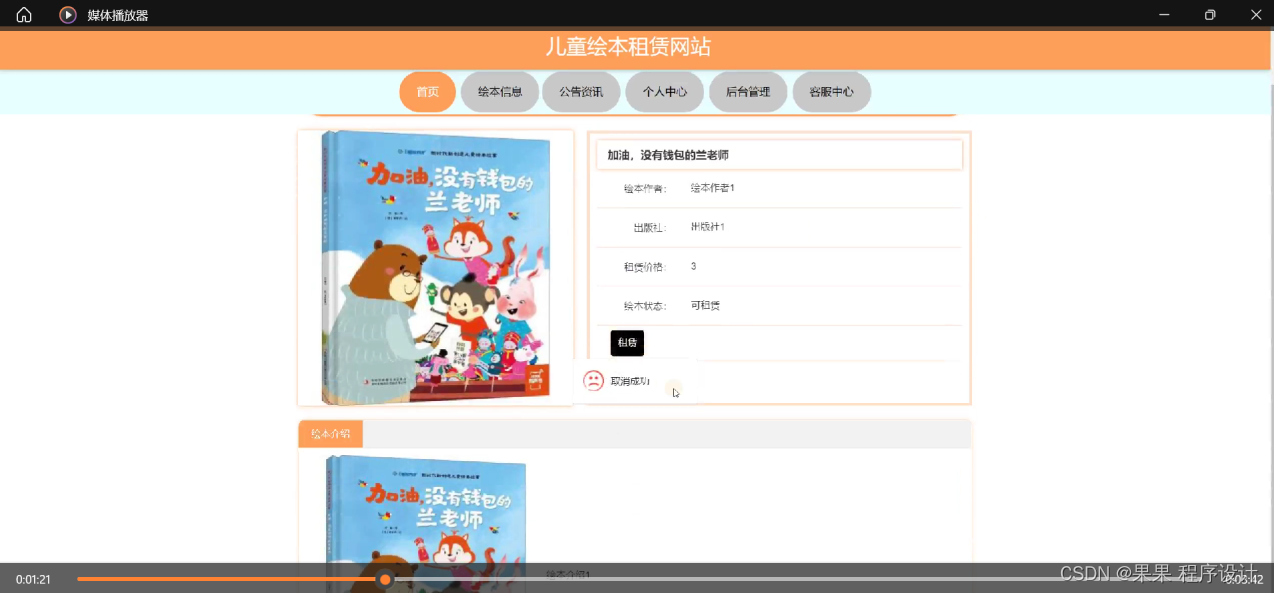
Task: Click the status value 可租赁
Action: [x=705, y=305]
